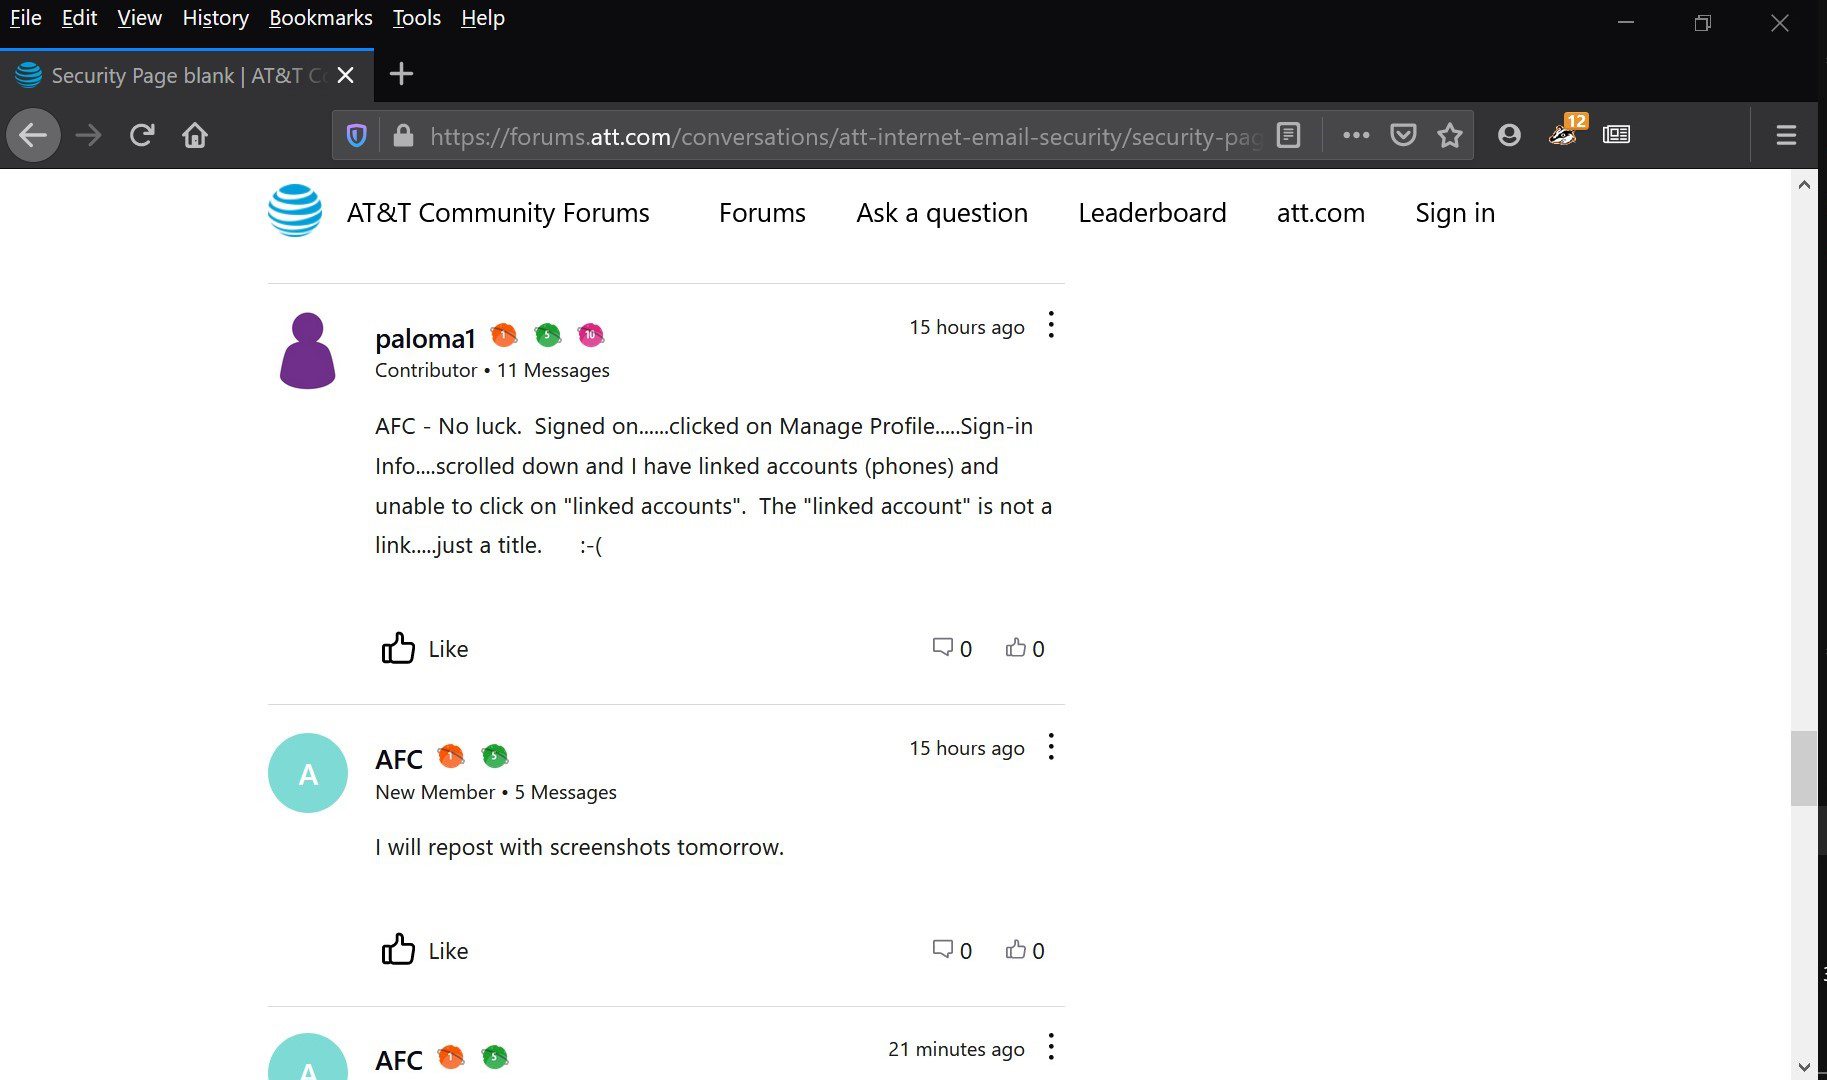Screen dimensions: 1827x1080
Task: Visit att.com link
Action: (x=1320, y=213)
